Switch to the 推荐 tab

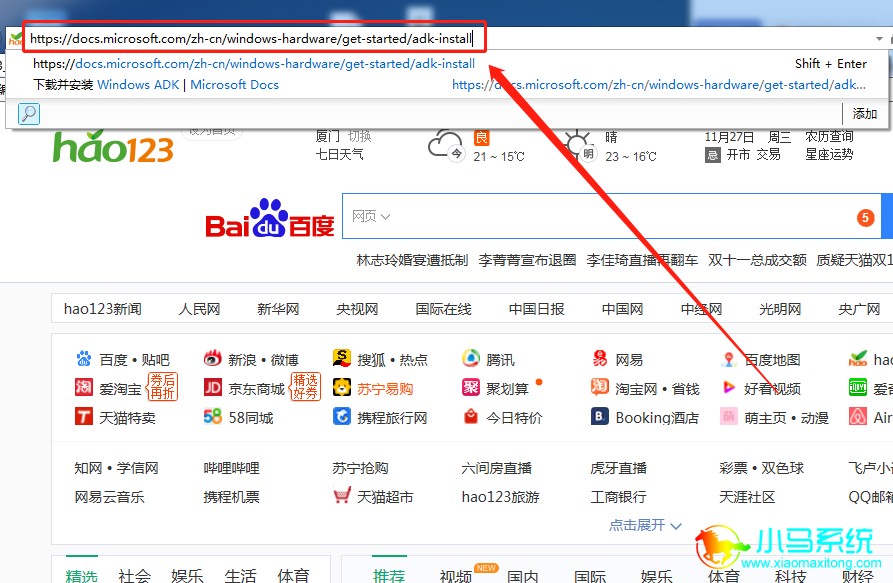[x=389, y=575]
